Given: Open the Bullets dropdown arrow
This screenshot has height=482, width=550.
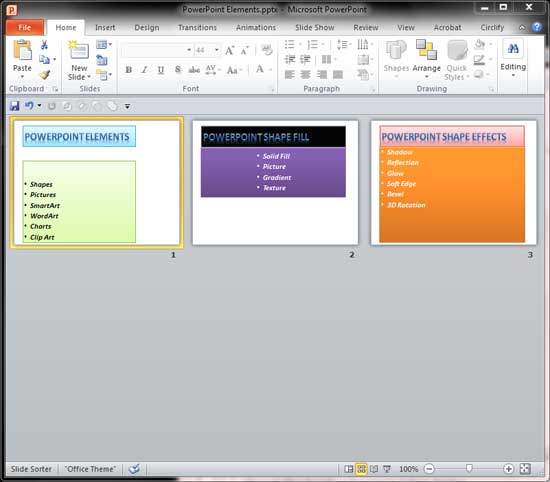Looking at the screenshot, I should tap(300, 45).
